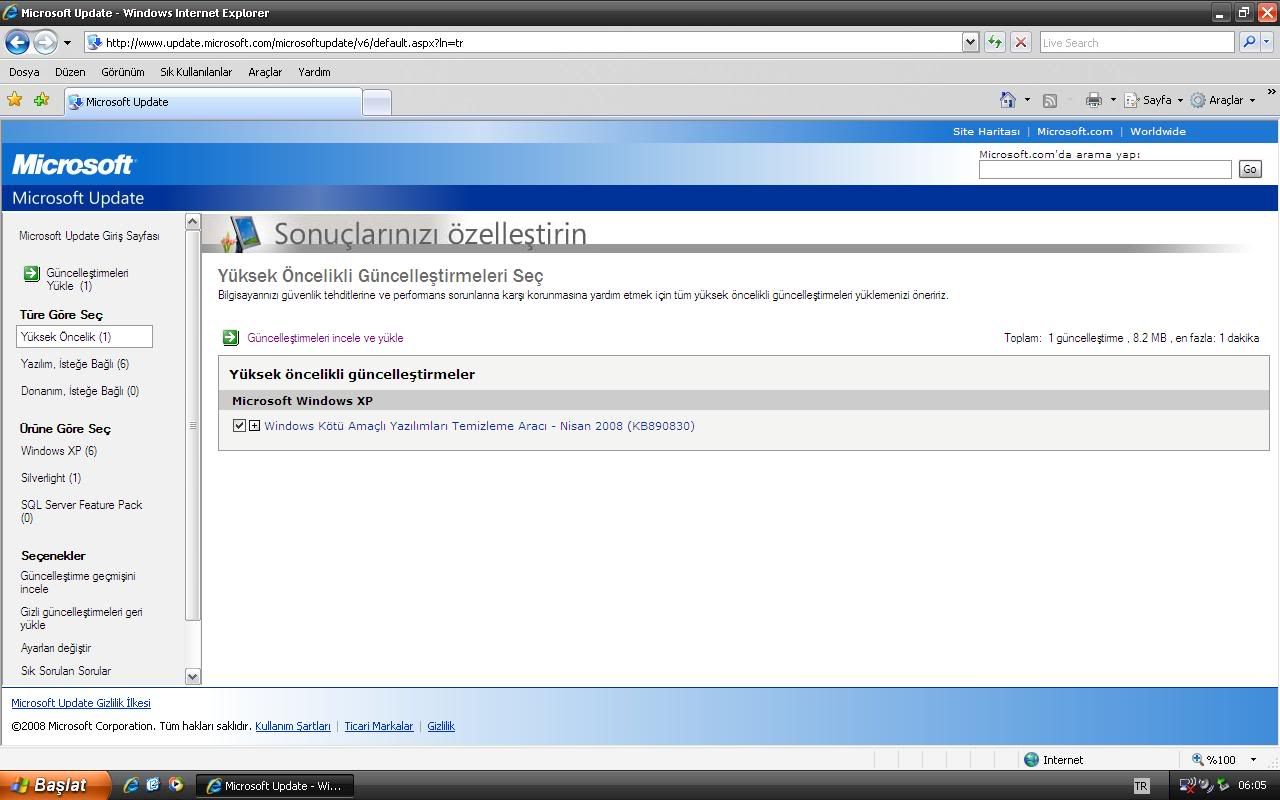This screenshot has width=1280, height=800.
Task: Open Windows Kötü Amaçlı Yazılımları Temizleme Aracı link
Action: pos(479,426)
